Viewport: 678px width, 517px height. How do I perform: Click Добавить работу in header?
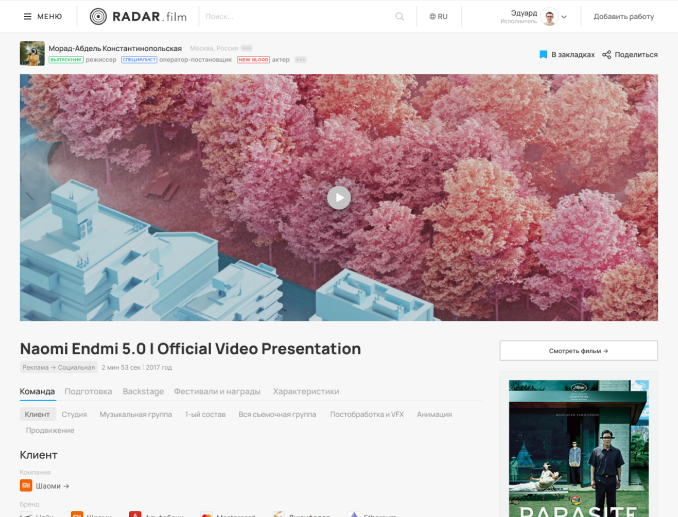tap(624, 16)
